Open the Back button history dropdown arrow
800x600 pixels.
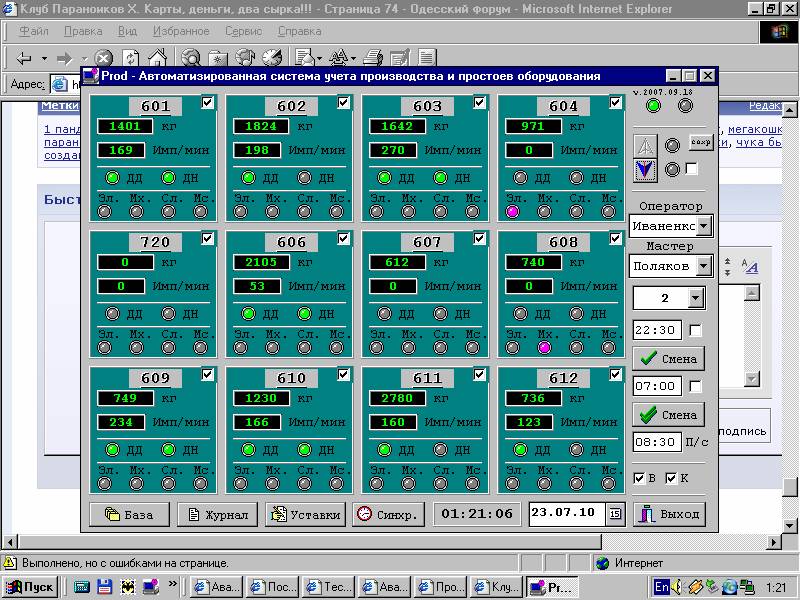tap(44, 58)
